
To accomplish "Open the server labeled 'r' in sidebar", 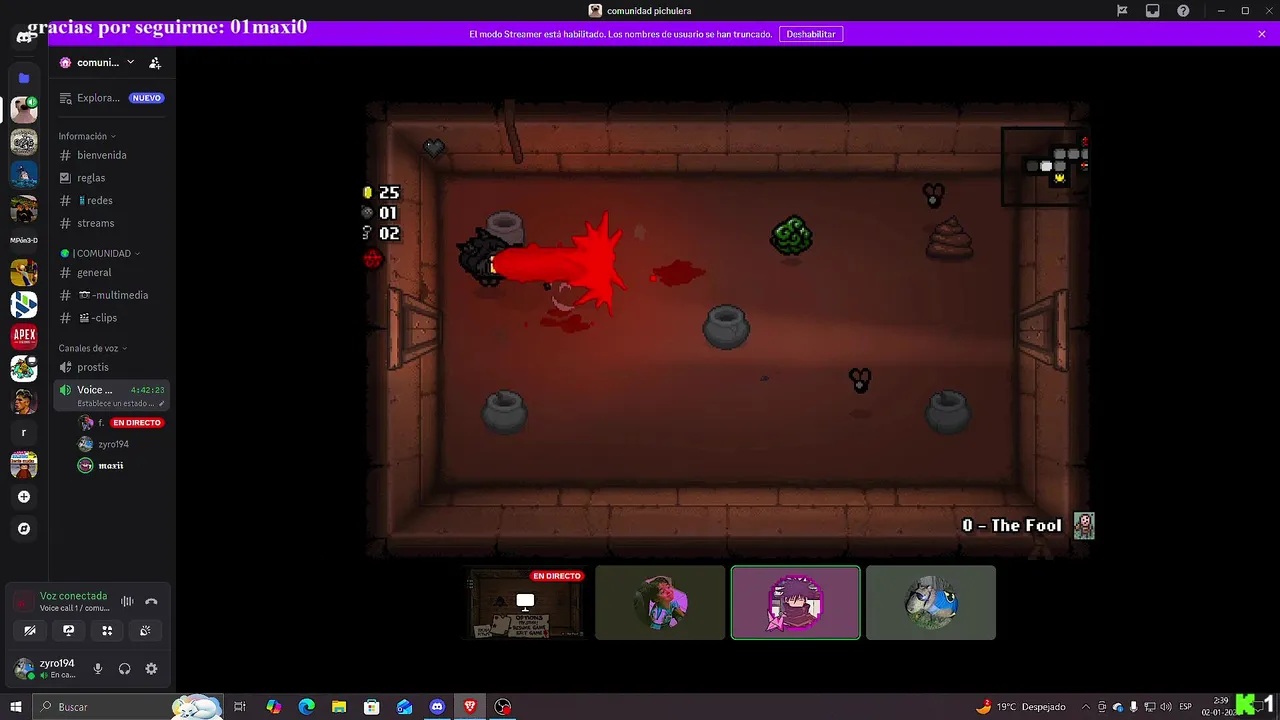I will click(x=24, y=433).
